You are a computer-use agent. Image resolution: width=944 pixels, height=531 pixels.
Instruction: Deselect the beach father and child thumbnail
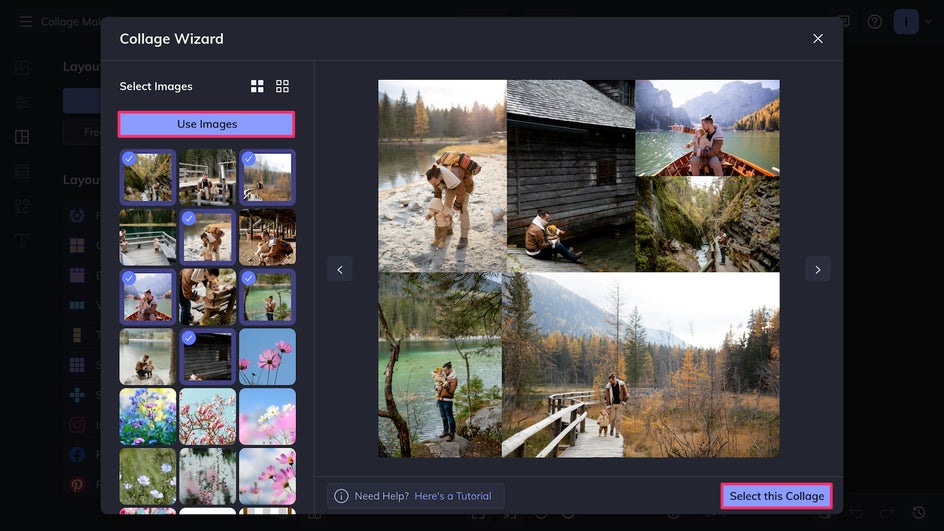[207, 237]
